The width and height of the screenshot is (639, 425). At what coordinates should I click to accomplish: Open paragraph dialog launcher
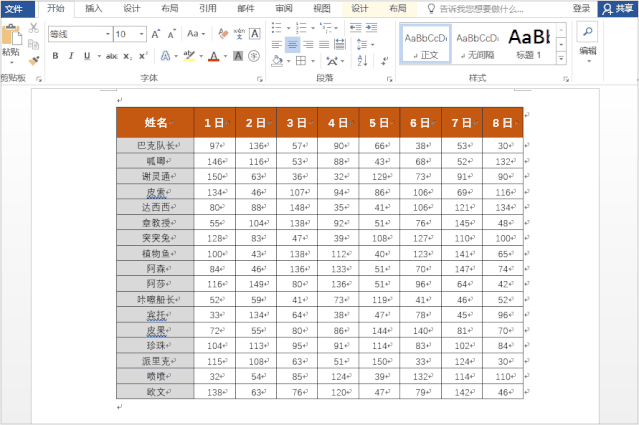point(389,79)
